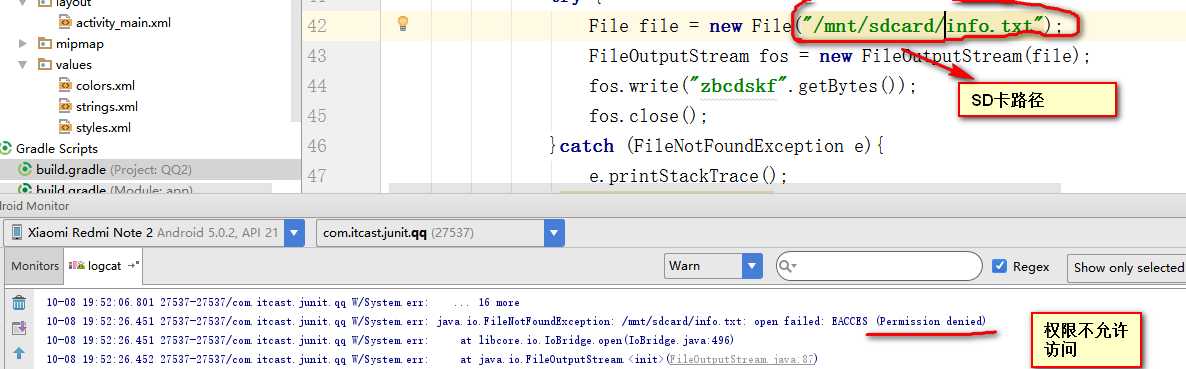
Task: Click the project tree vertical scrollbar
Action: 296,60
